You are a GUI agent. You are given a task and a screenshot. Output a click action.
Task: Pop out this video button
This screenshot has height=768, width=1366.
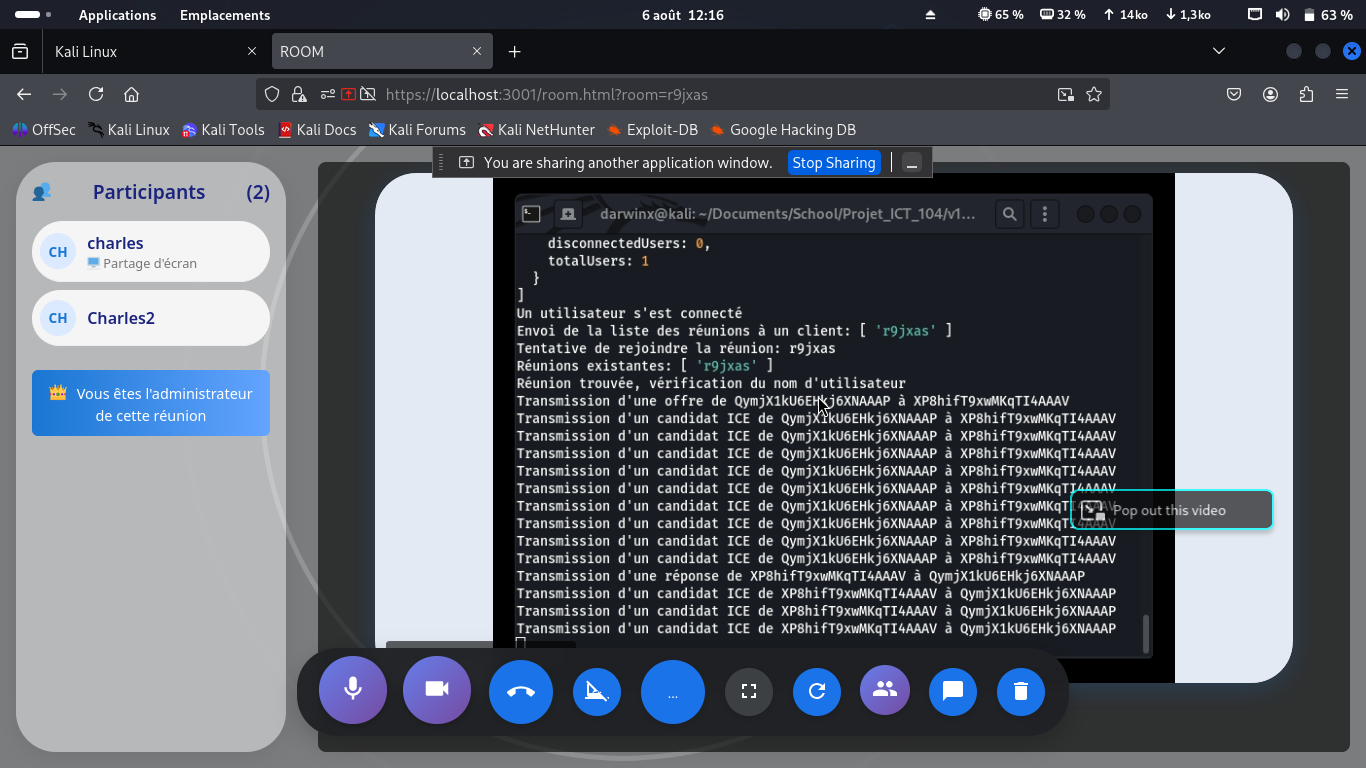[1170, 510]
